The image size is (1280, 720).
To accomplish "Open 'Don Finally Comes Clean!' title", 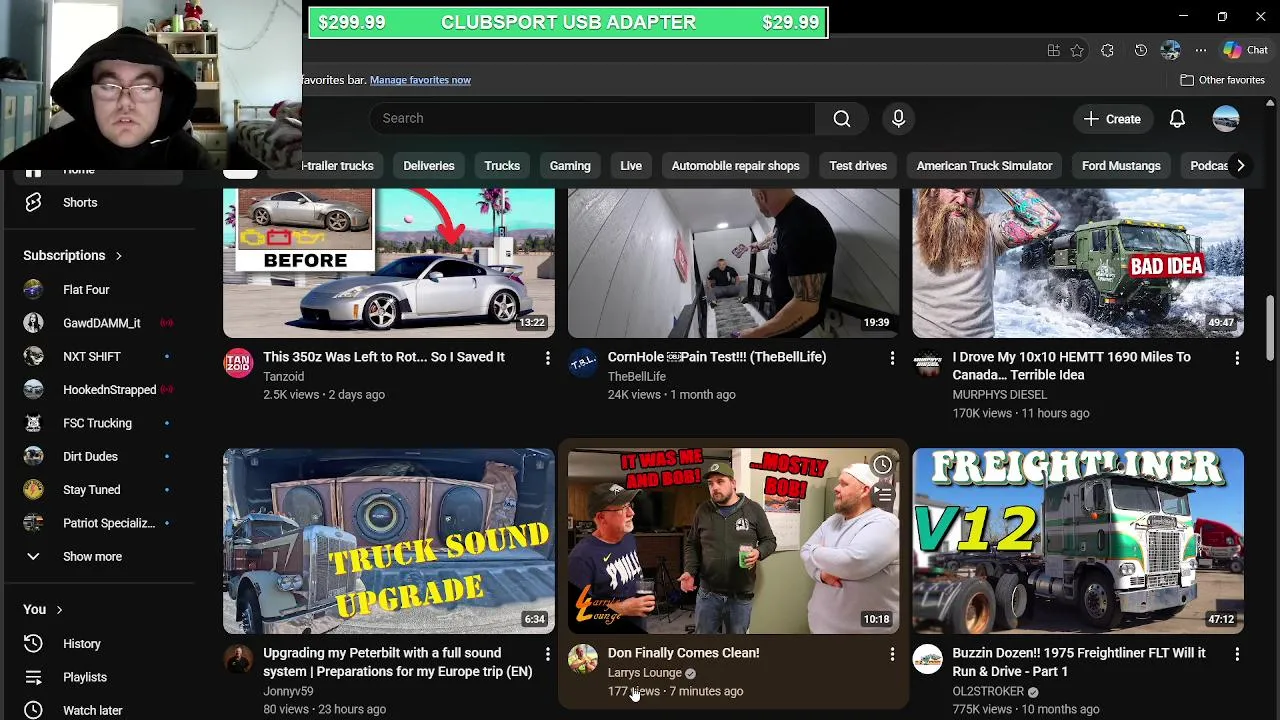I will (684, 653).
